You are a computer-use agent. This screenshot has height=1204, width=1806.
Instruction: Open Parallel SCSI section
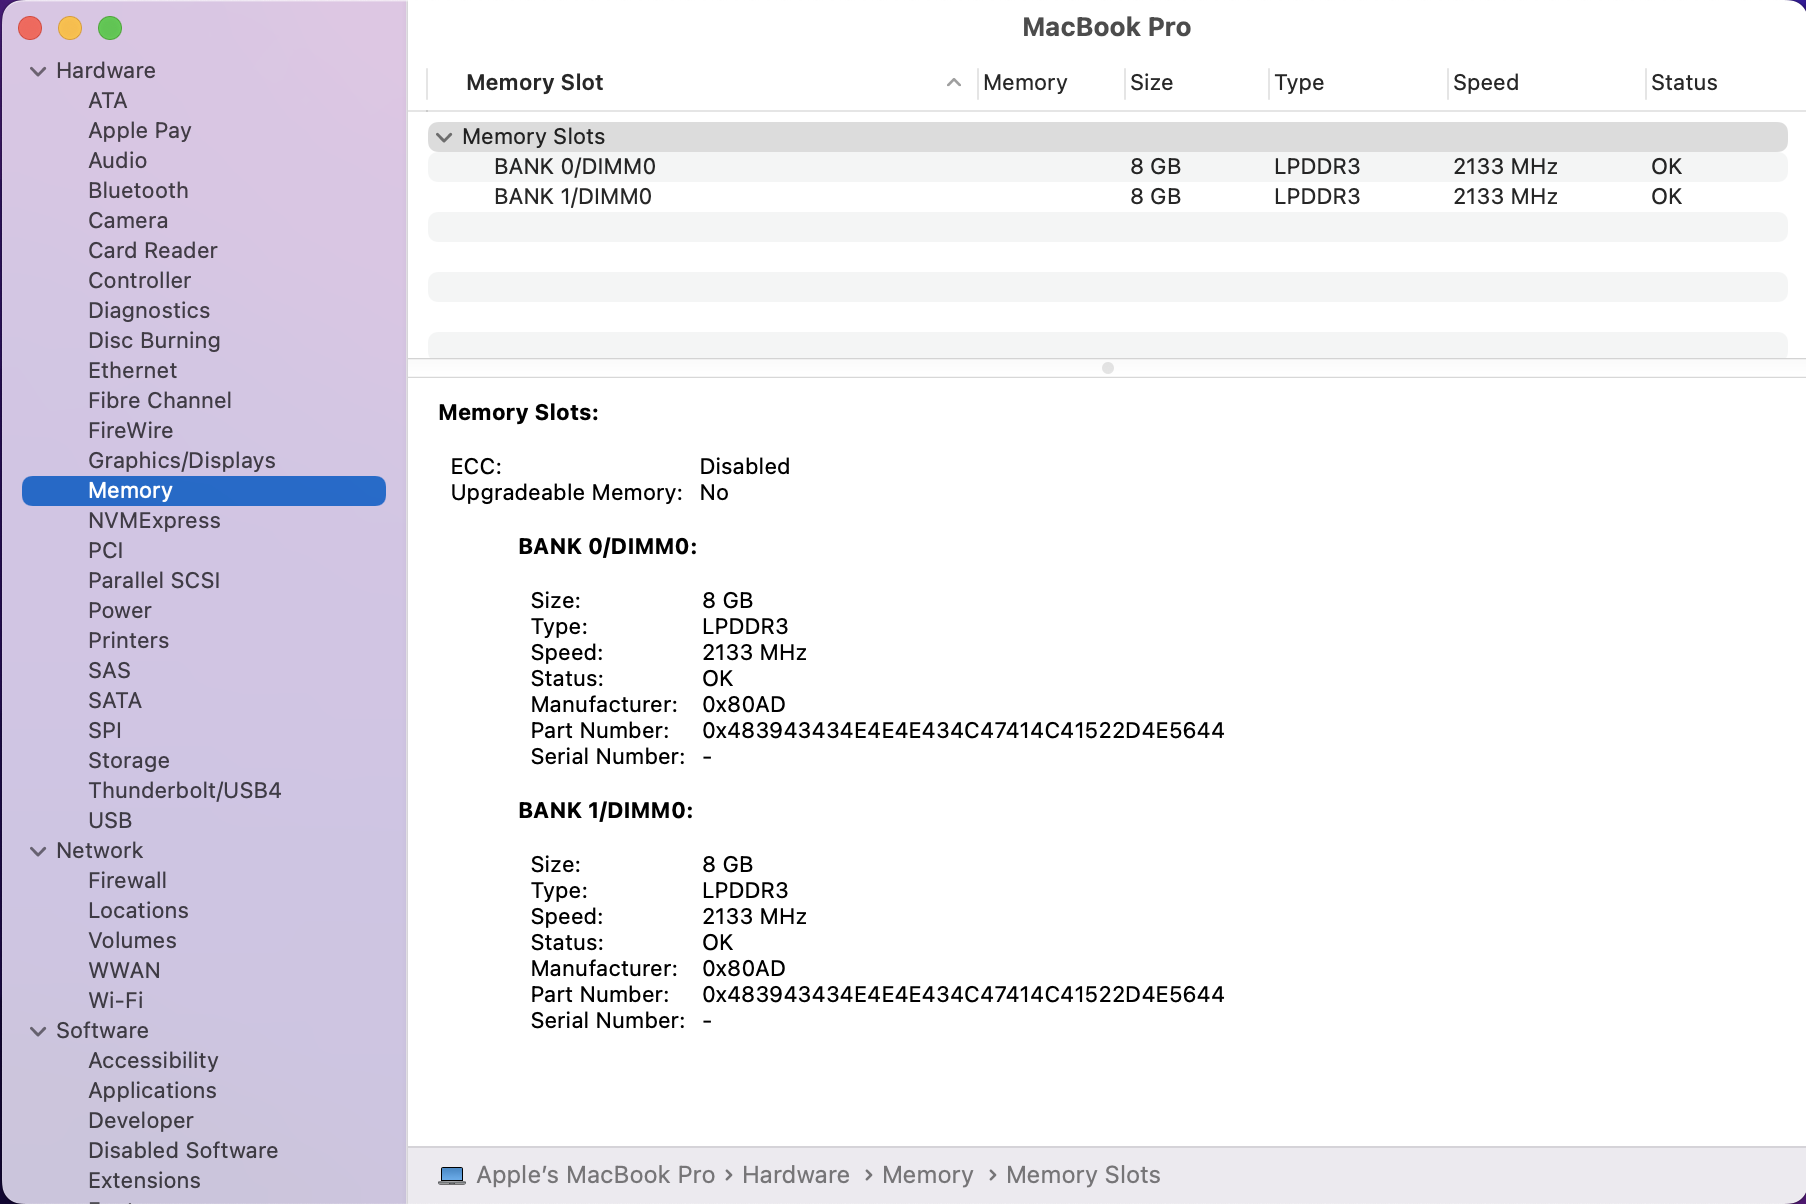154,581
